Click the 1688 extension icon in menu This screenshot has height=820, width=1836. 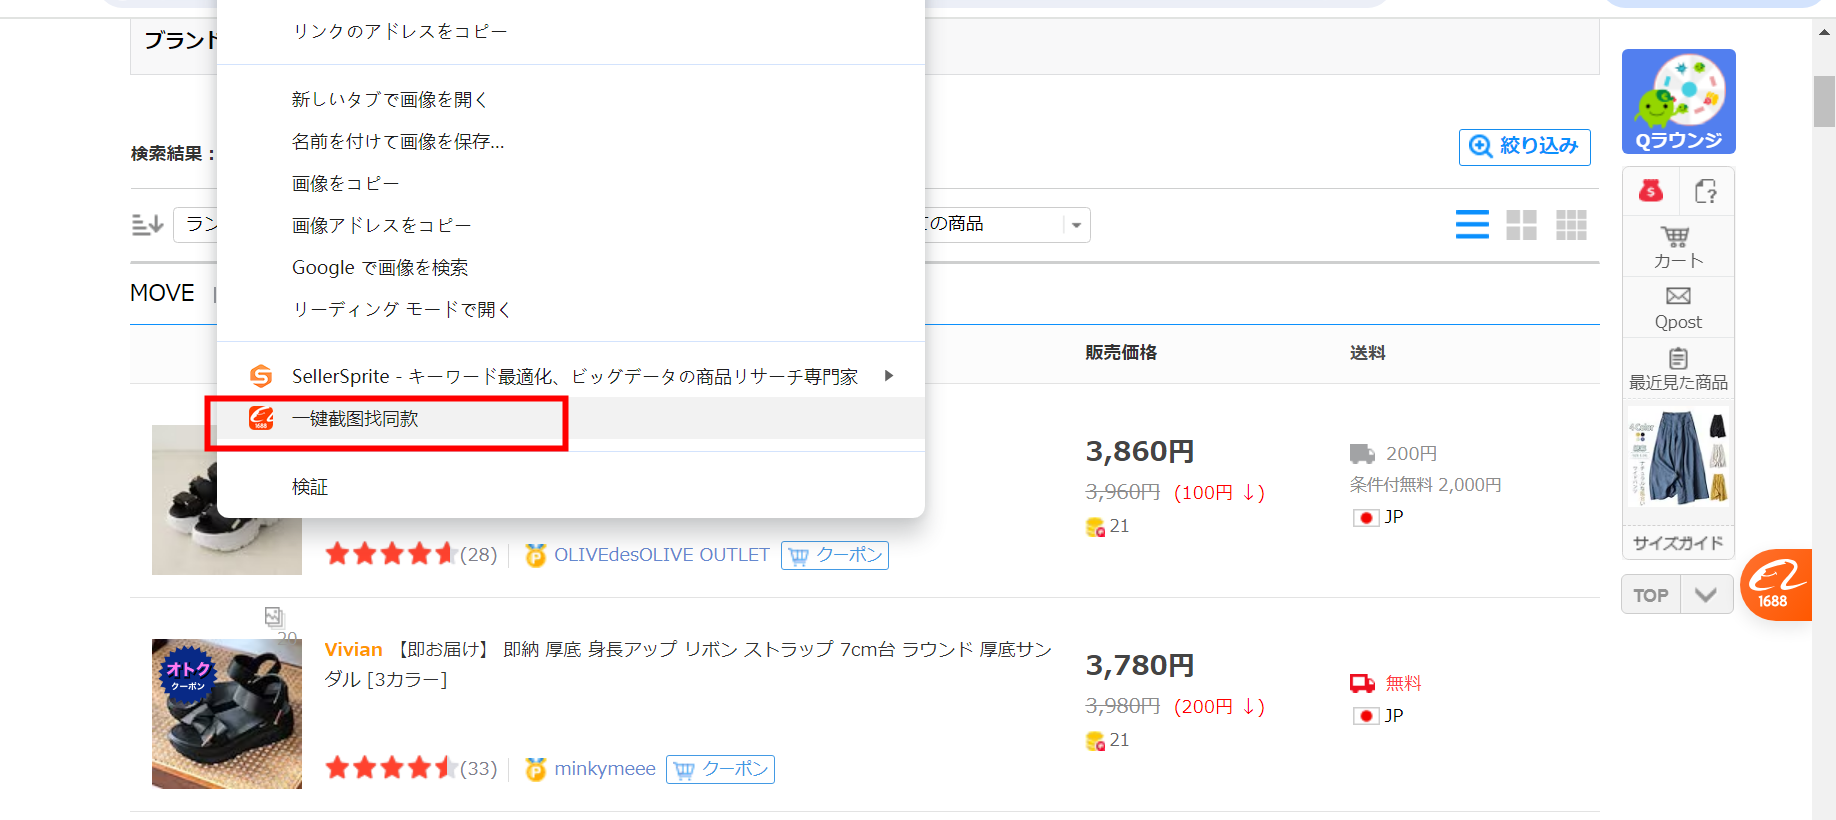[261, 418]
